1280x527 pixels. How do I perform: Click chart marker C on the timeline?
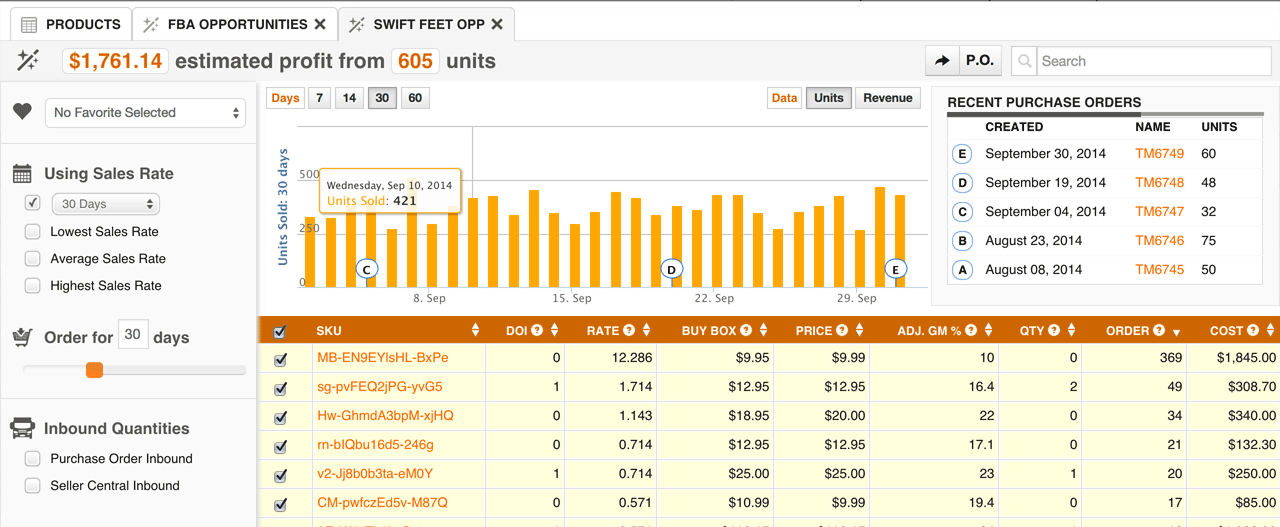367,269
